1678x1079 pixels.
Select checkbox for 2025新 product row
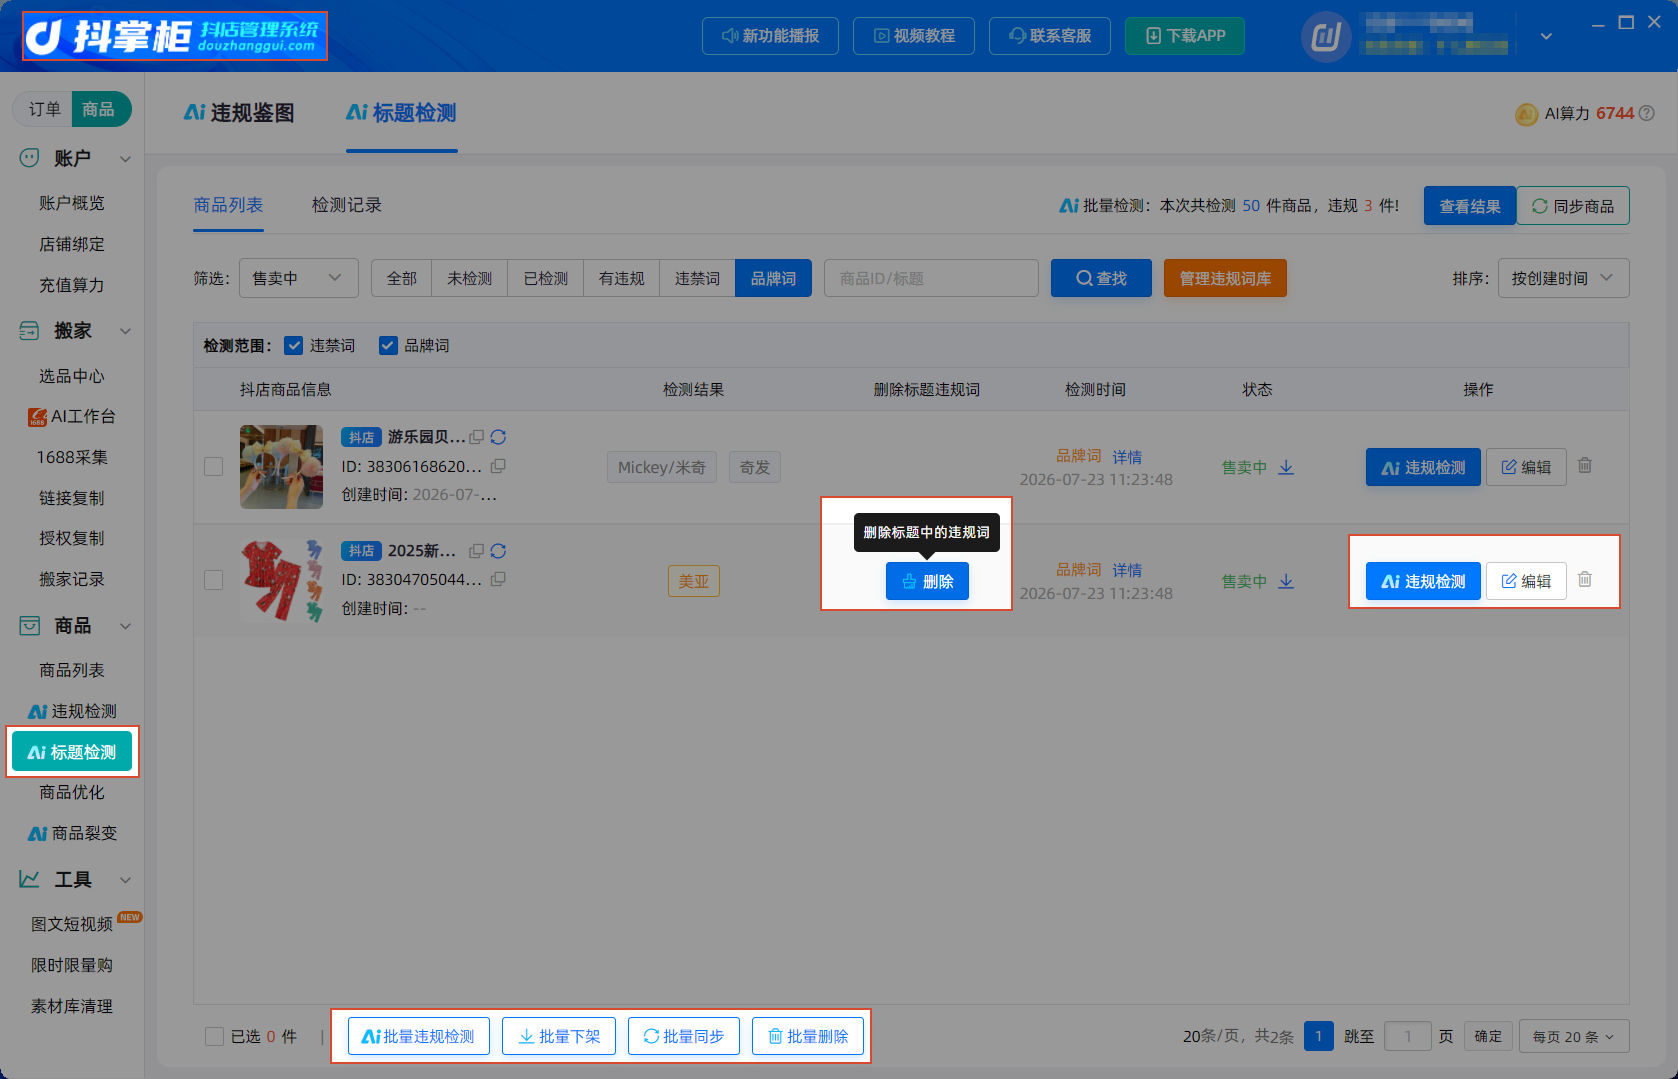(213, 581)
